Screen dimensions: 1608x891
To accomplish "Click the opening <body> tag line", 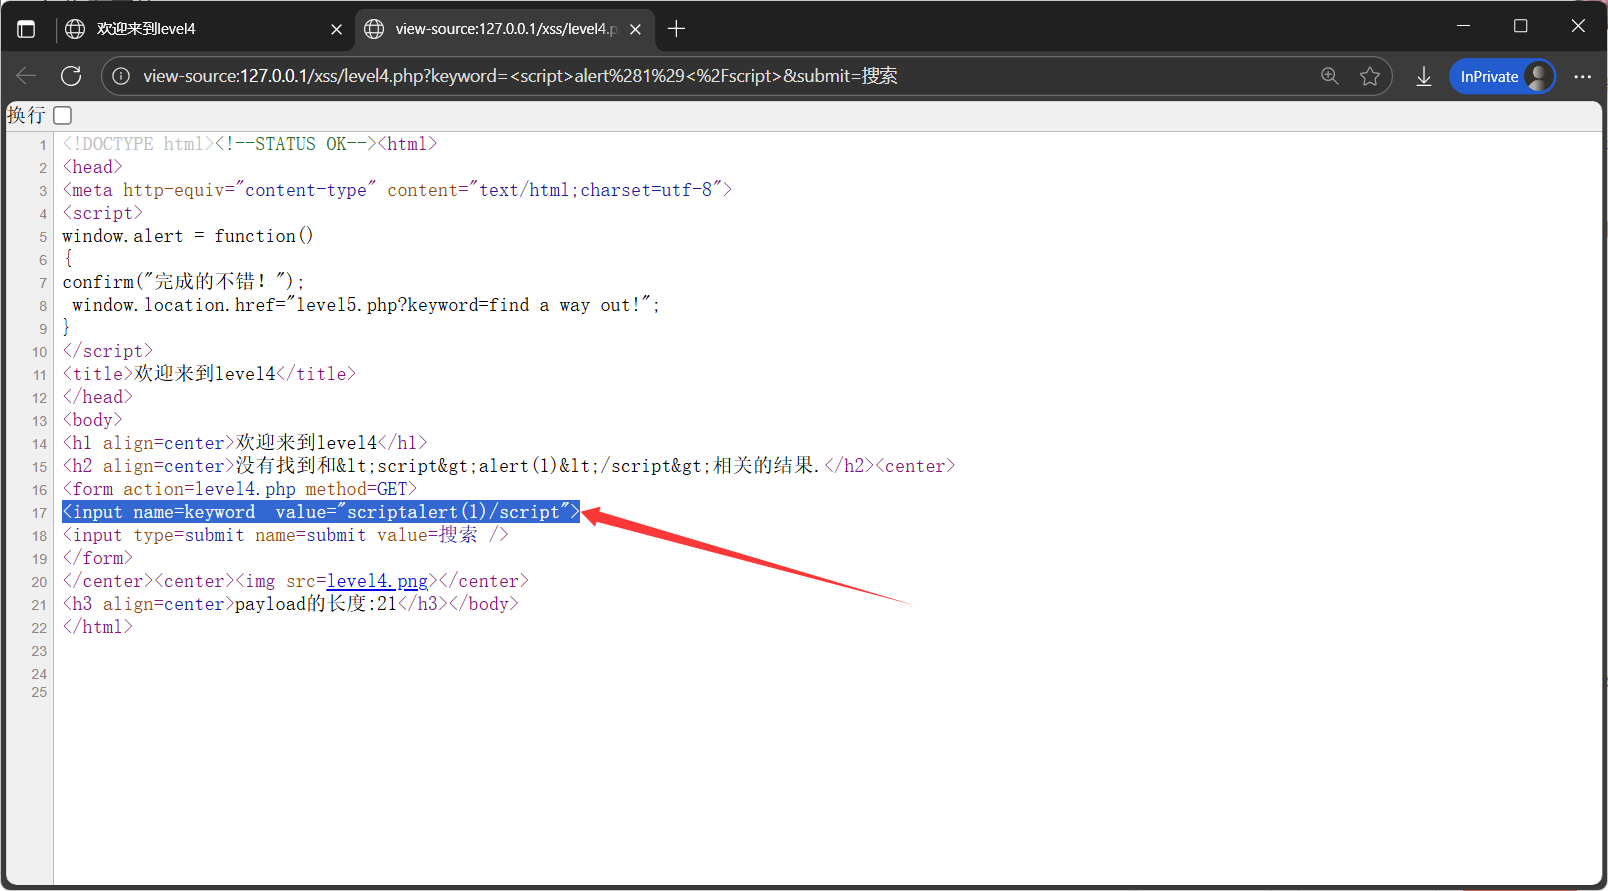I will 92,420.
